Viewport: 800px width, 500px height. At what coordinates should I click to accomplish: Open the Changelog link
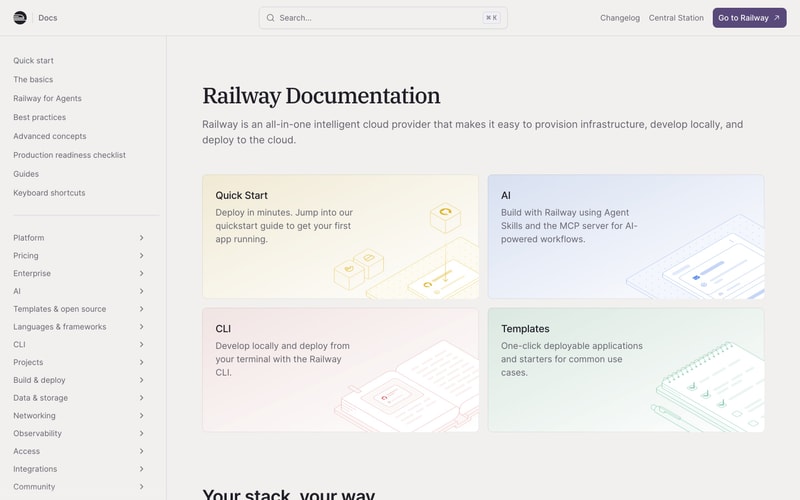point(619,18)
